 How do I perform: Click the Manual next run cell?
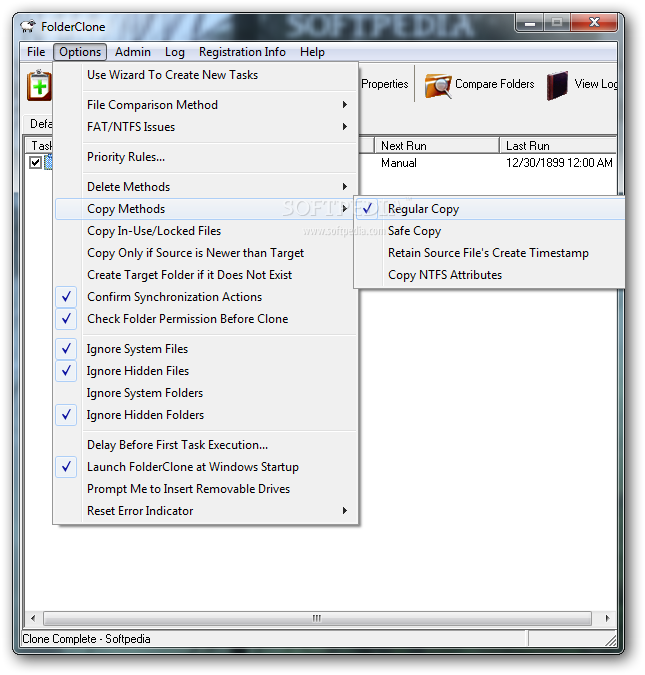pyautogui.click(x=399, y=163)
